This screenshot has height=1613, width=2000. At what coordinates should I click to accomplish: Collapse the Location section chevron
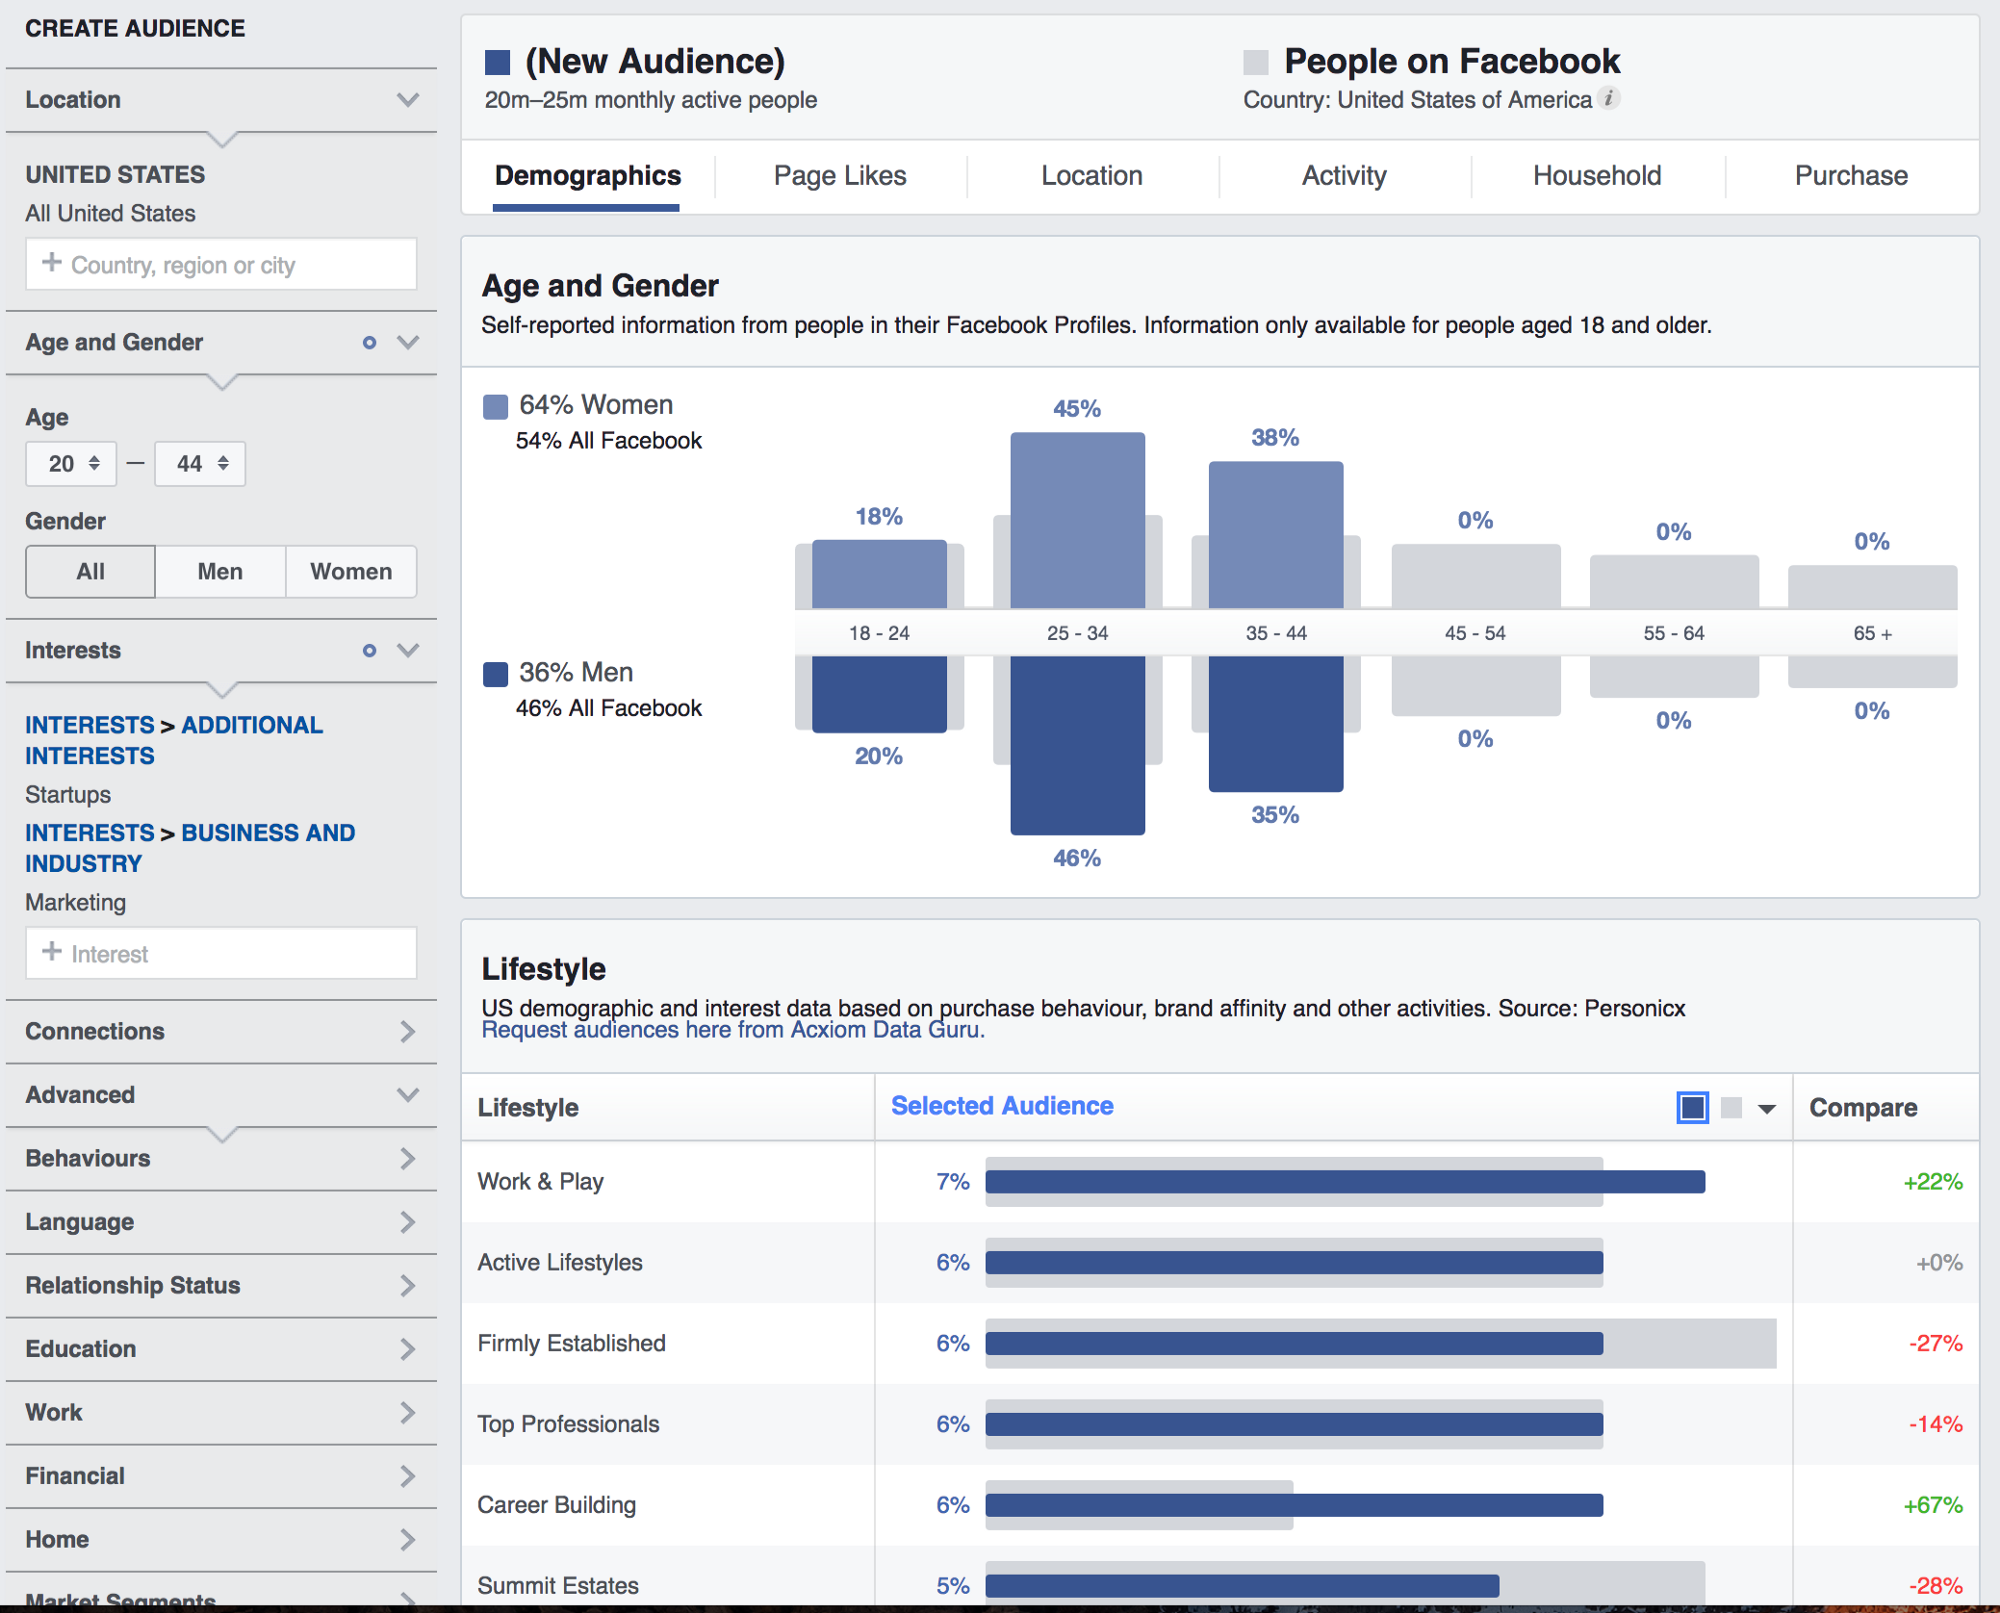pyautogui.click(x=407, y=100)
